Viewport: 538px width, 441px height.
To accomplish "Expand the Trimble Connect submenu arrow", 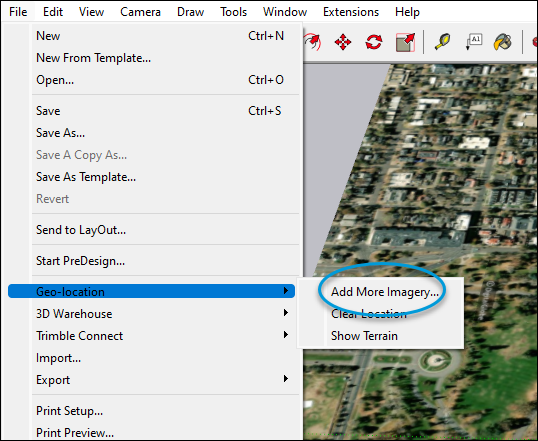I will 285,335.
